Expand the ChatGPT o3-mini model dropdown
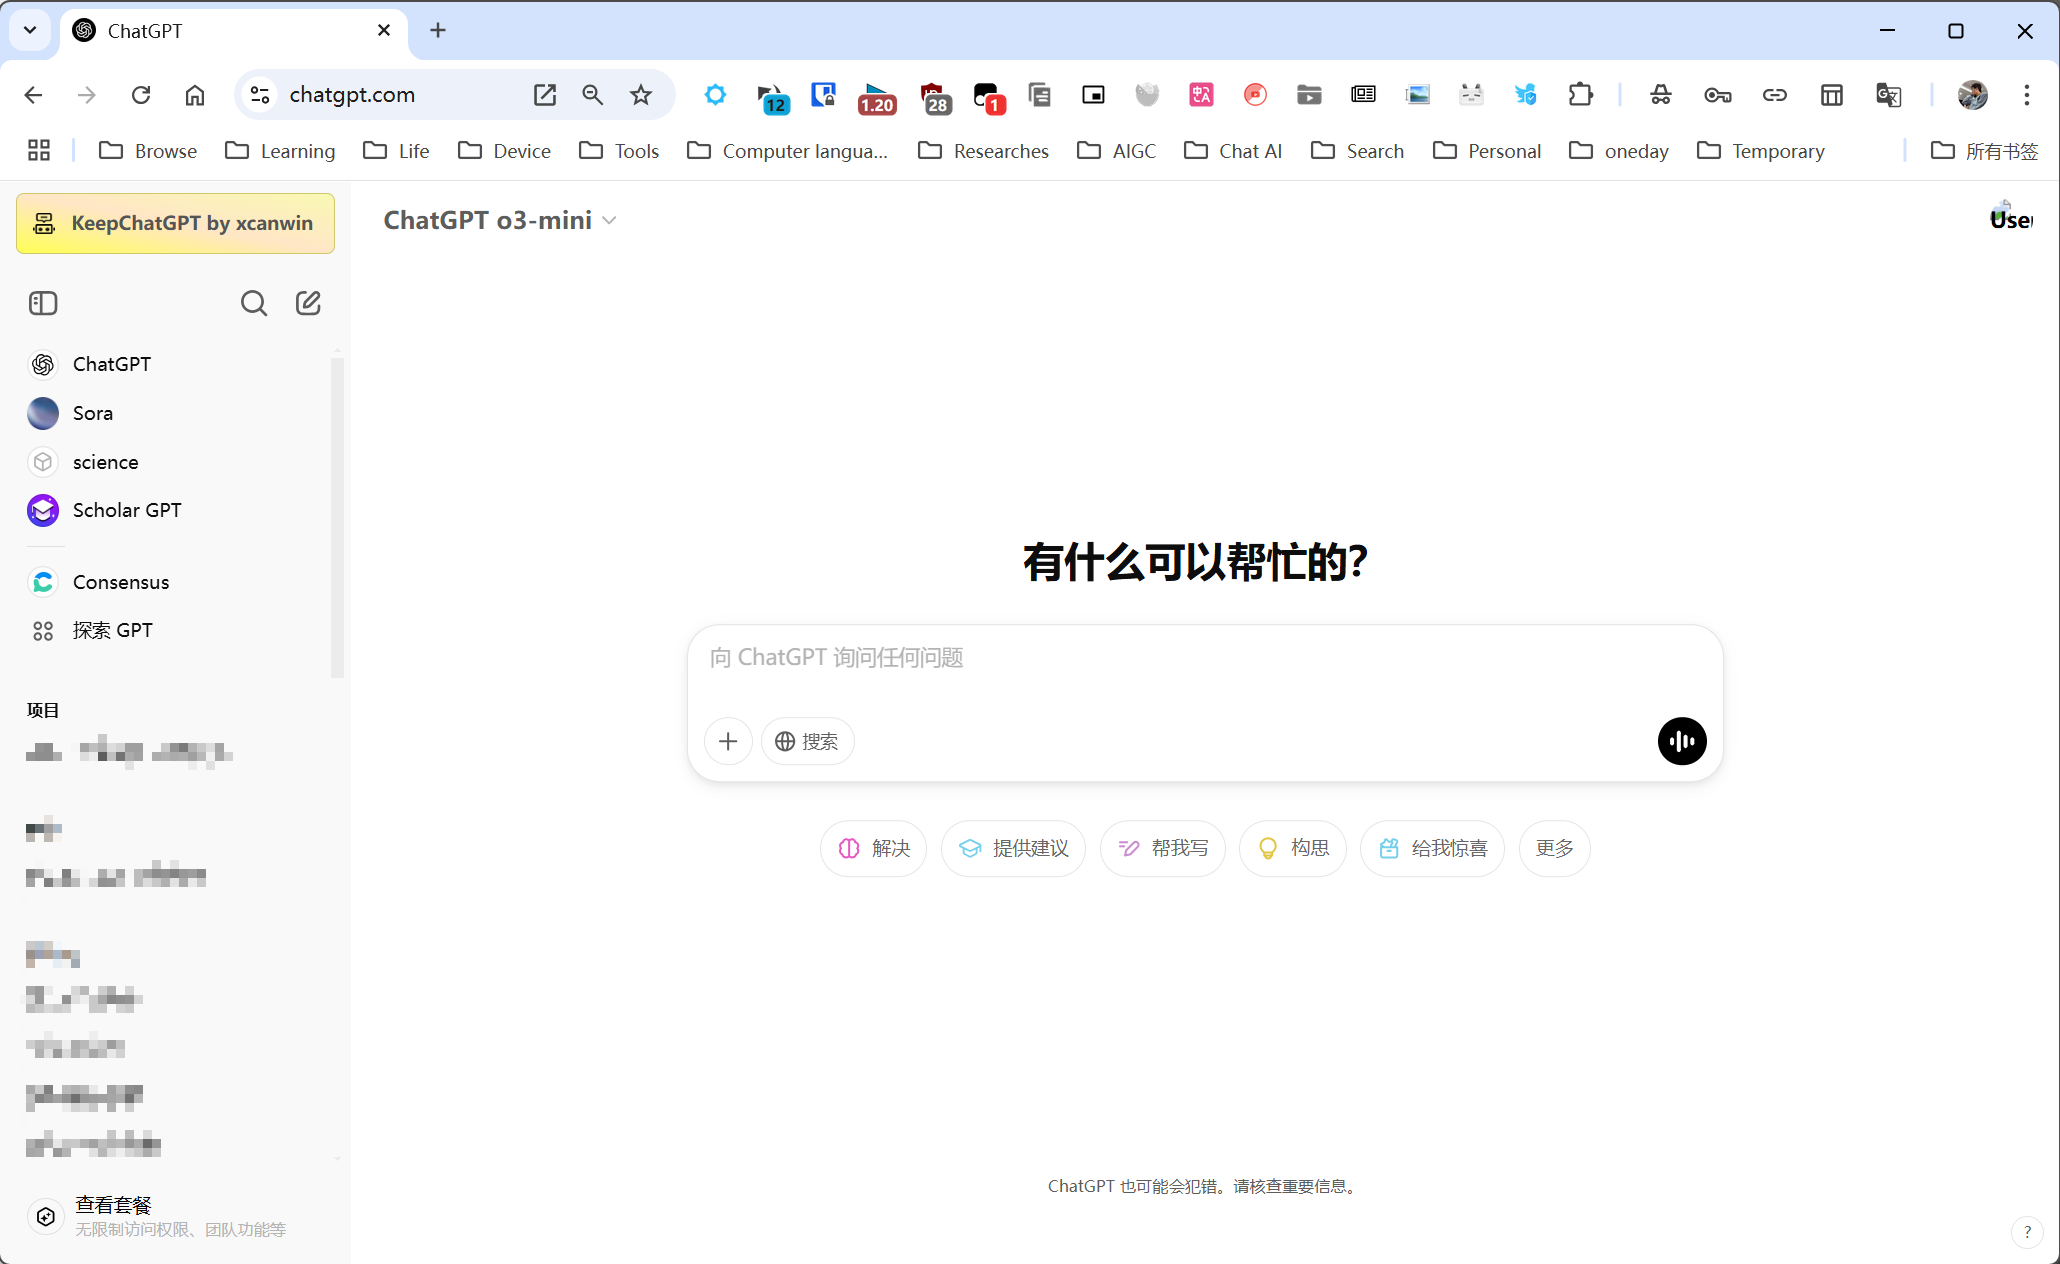This screenshot has height=1264, width=2060. [499, 220]
